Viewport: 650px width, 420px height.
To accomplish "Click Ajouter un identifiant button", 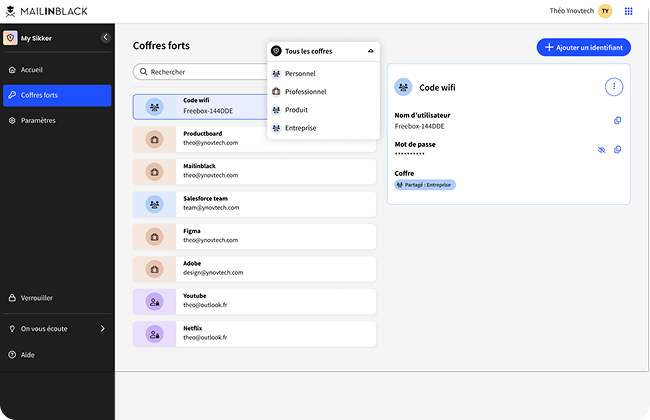I will pyautogui.click(x=584, y=47).
